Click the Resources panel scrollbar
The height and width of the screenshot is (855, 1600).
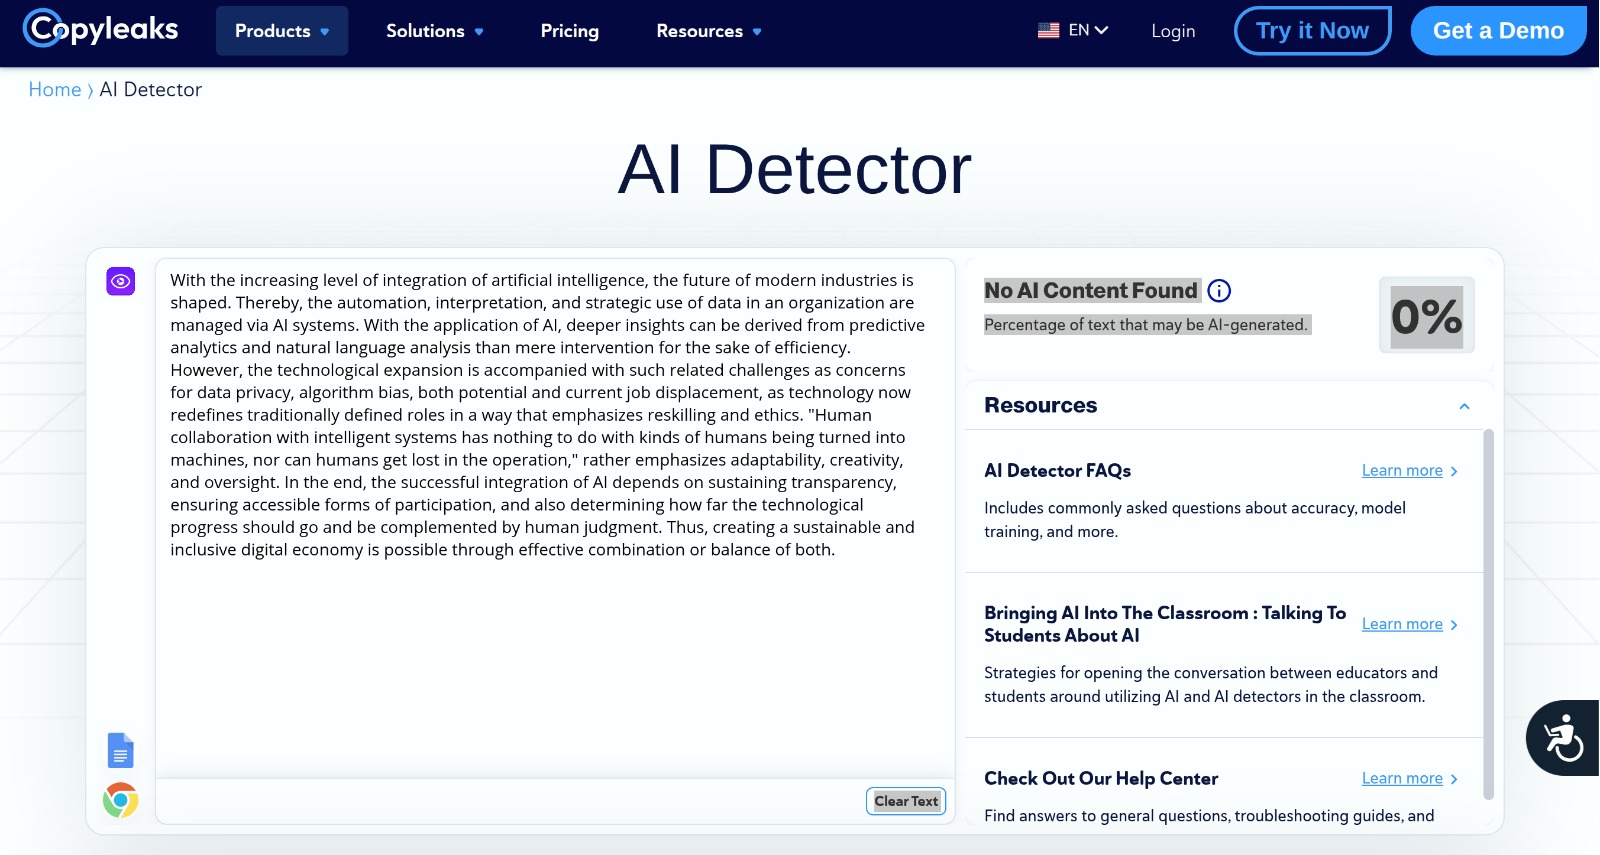pyautogui.click(x=1488, y=610)
